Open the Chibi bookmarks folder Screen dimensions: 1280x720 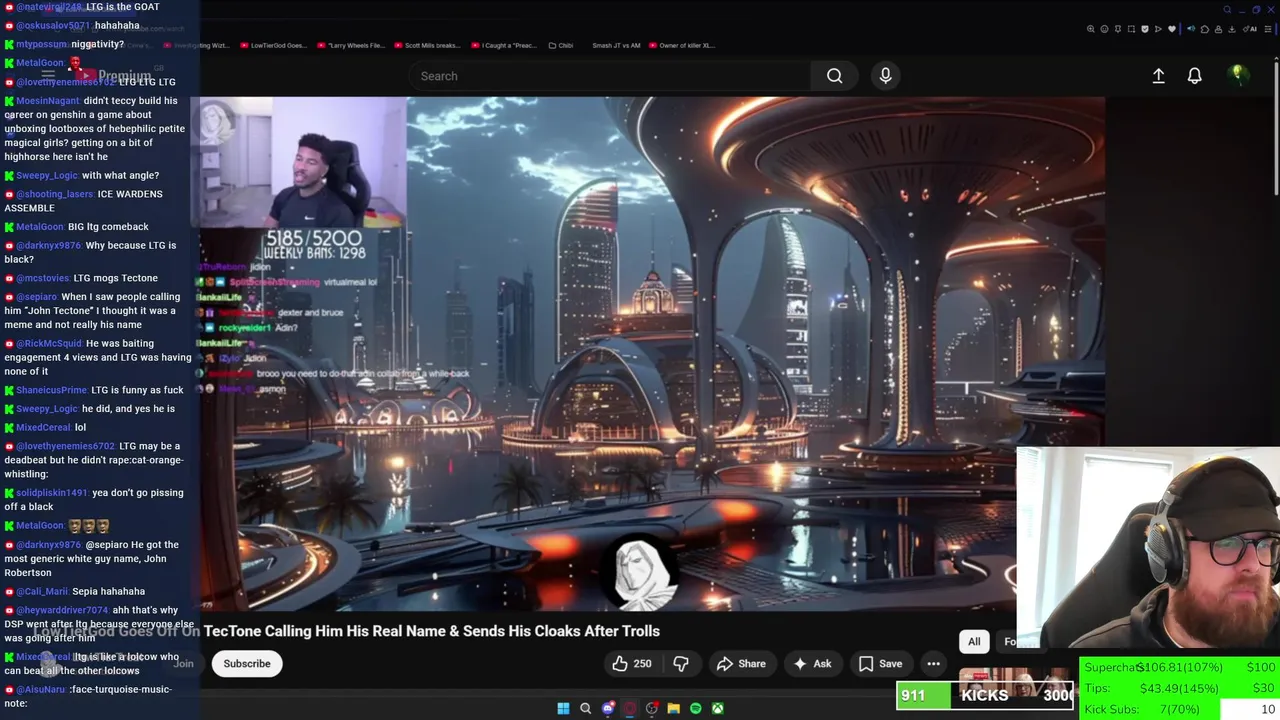point(560,45)
